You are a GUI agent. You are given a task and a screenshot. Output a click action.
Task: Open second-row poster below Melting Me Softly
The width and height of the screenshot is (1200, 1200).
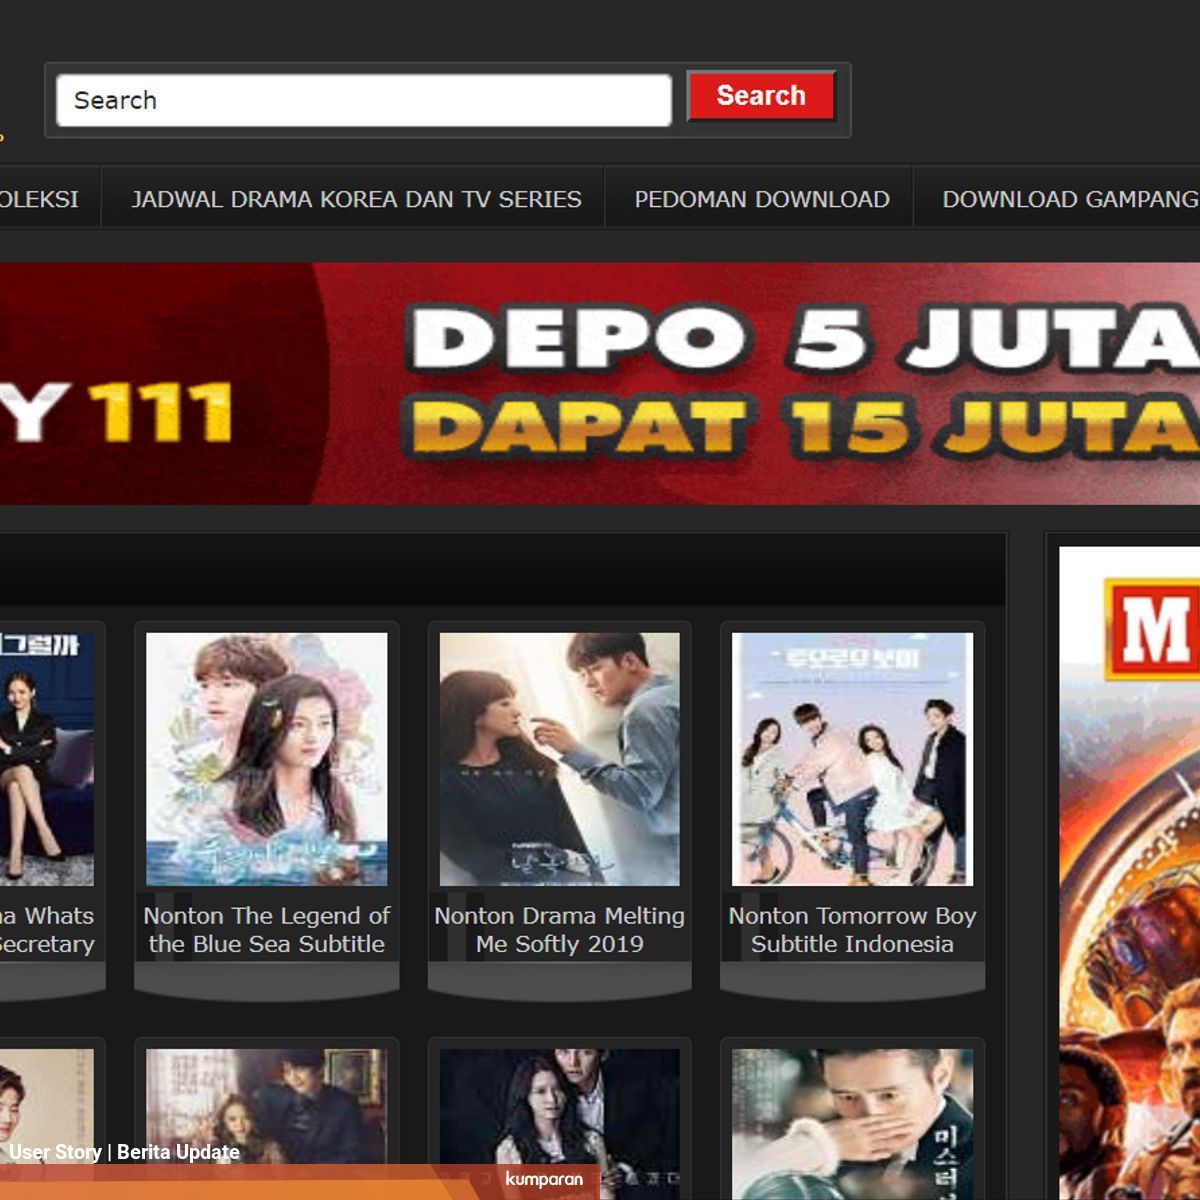(x=560, y=1124)
